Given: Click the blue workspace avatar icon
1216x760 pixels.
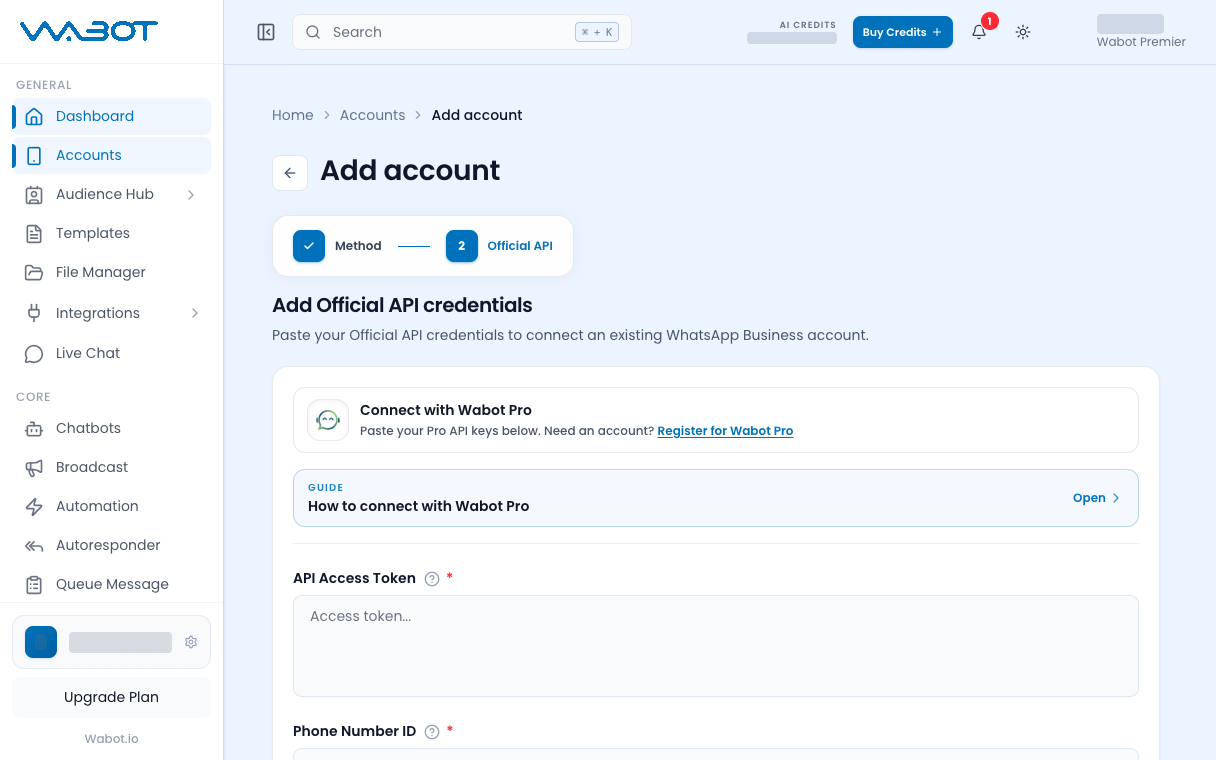Looking at the screenshot, I should click(41, 642).
